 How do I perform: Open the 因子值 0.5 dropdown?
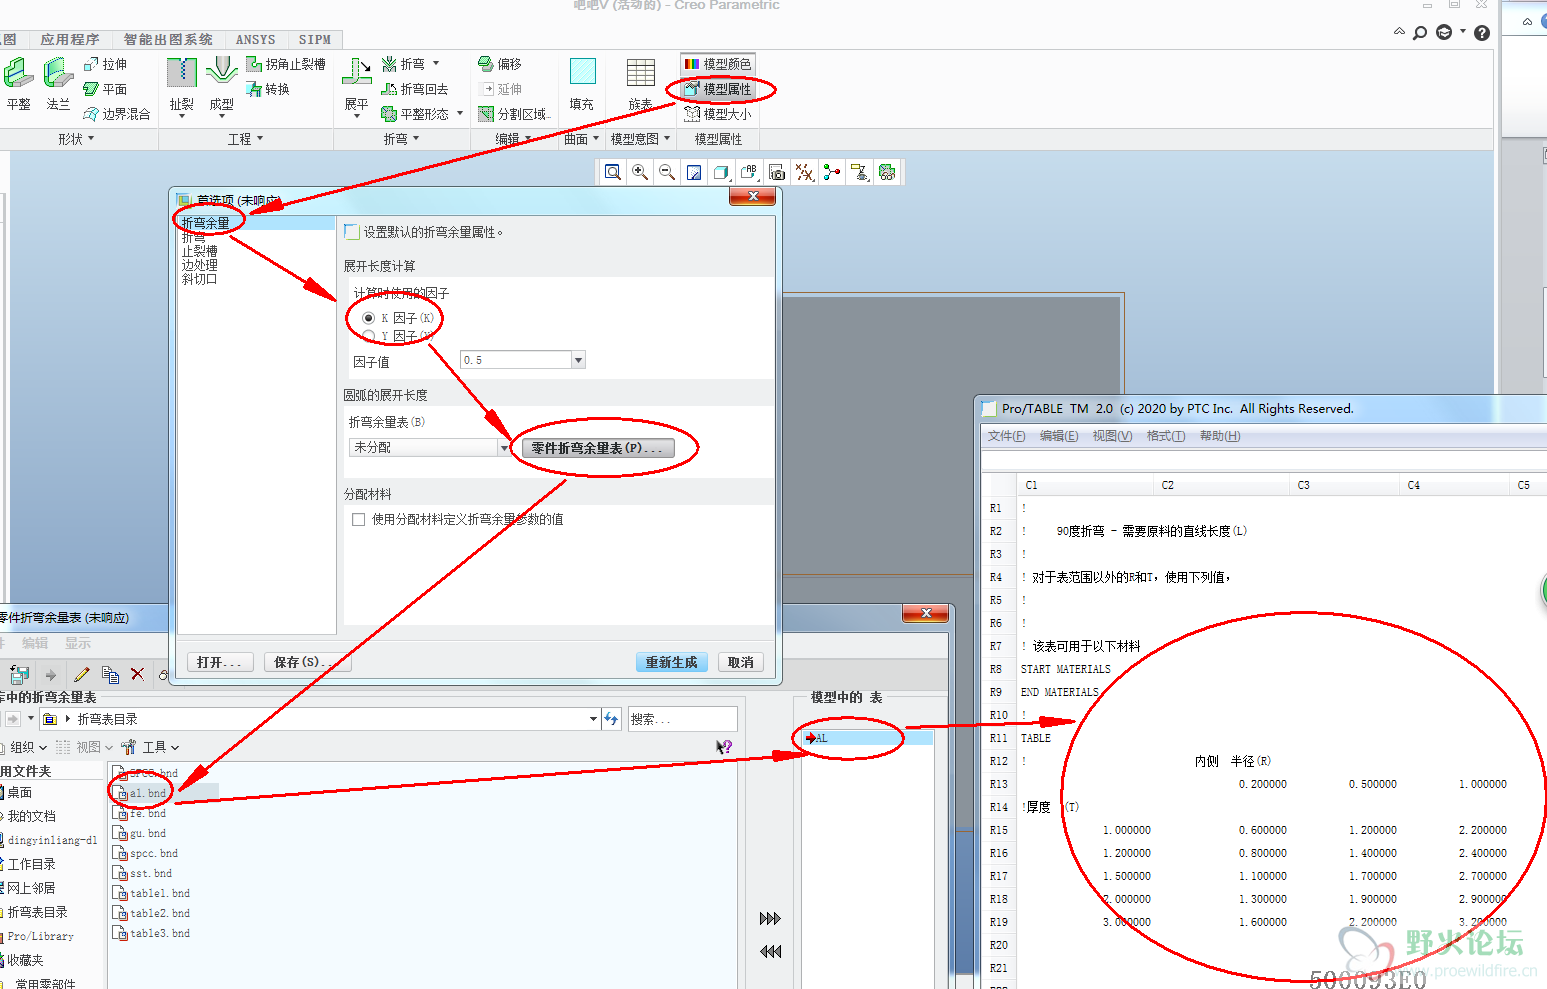[x=578, y=360]
